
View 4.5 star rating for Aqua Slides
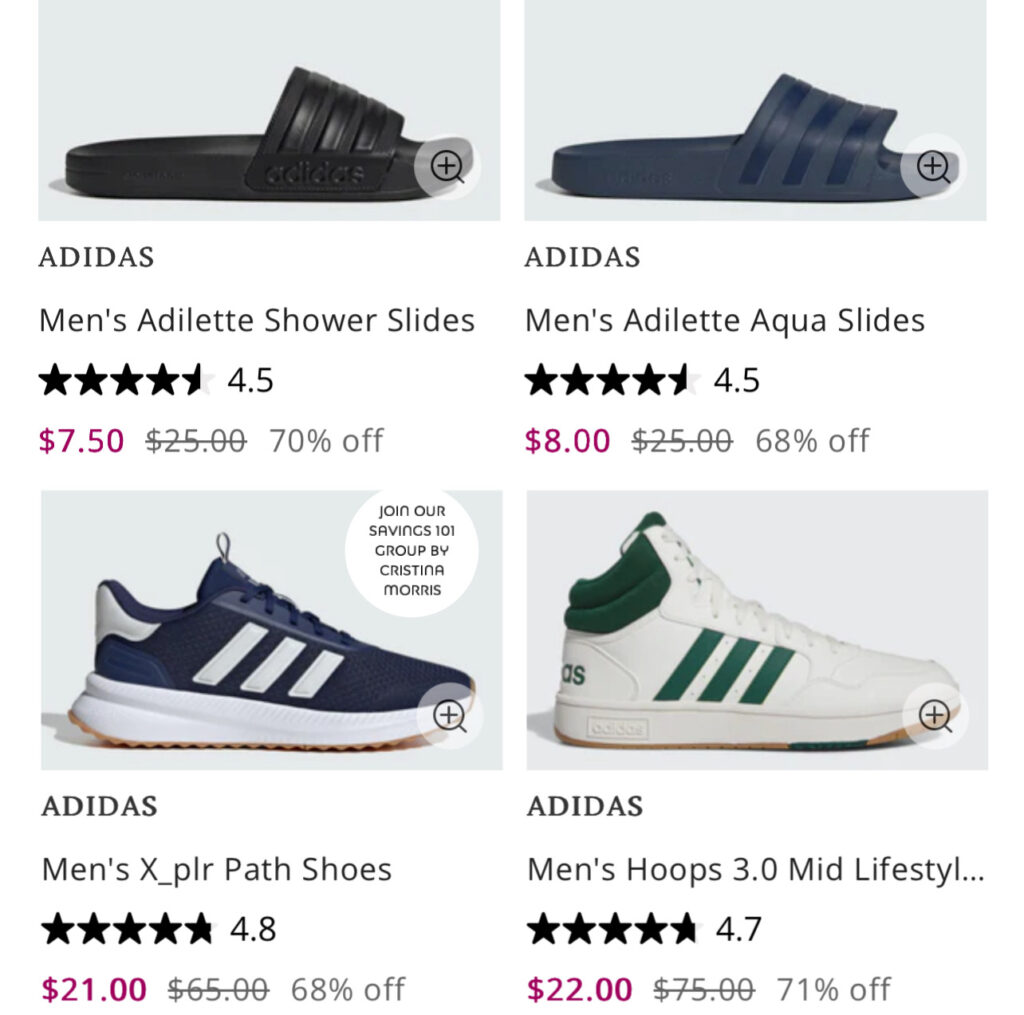coord(643,380)
